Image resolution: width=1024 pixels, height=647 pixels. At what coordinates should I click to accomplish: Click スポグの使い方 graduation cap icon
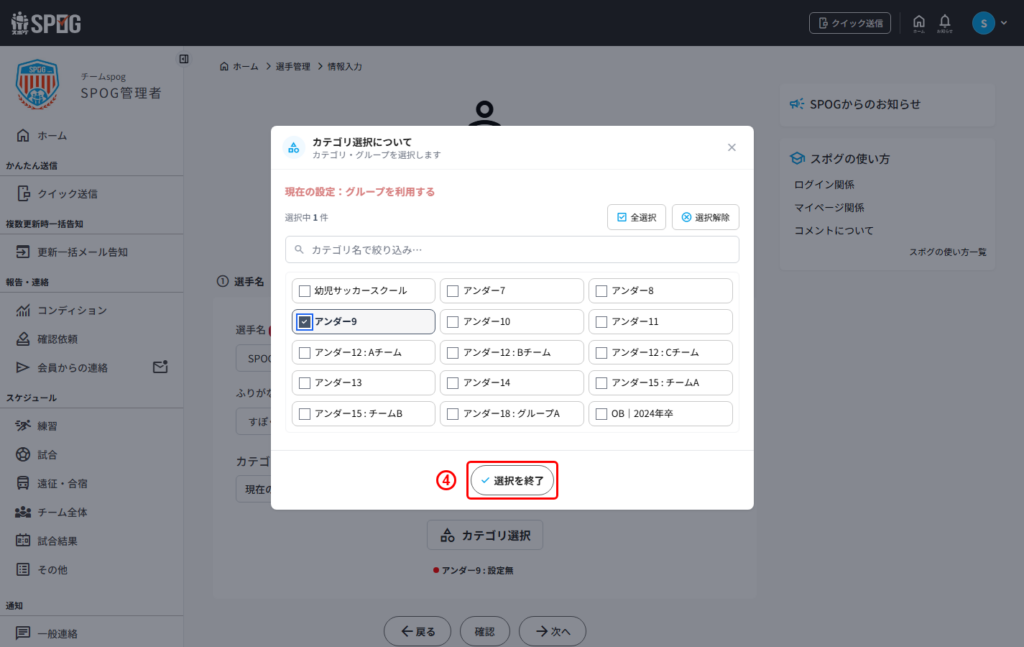tap(797, 158)
